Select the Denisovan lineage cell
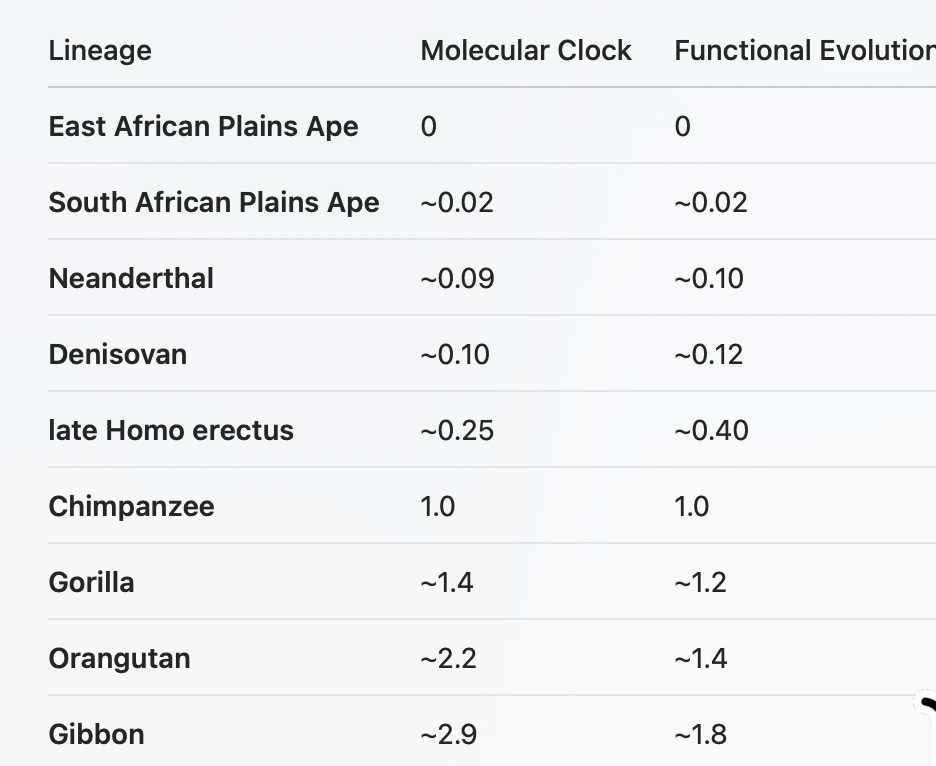This screenshot has height=766, width=936. coord(118,355)
